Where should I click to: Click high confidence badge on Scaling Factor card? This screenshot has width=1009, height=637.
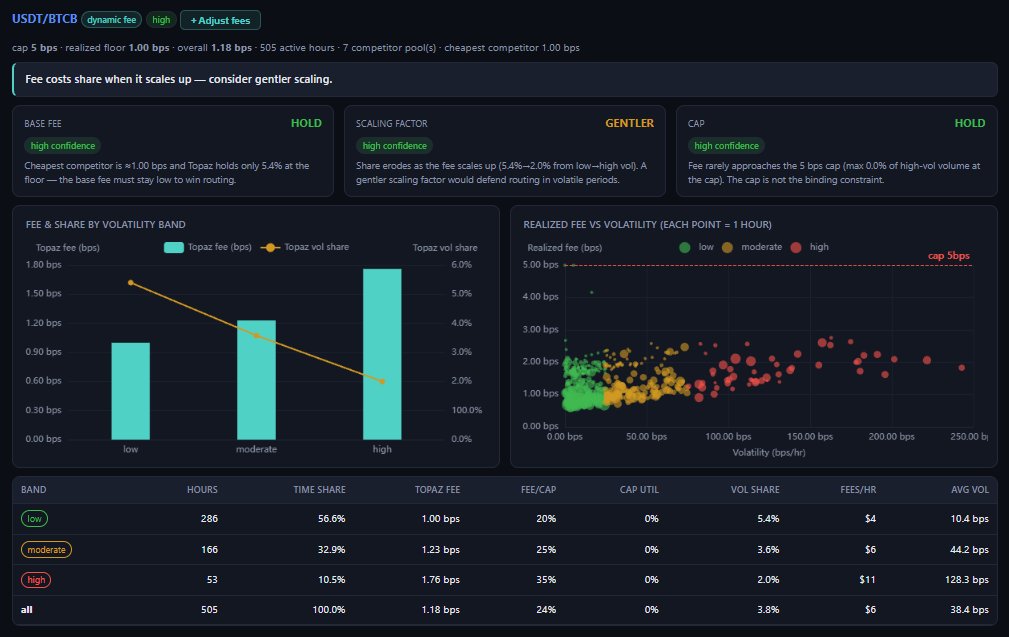(x=394, y=146)
